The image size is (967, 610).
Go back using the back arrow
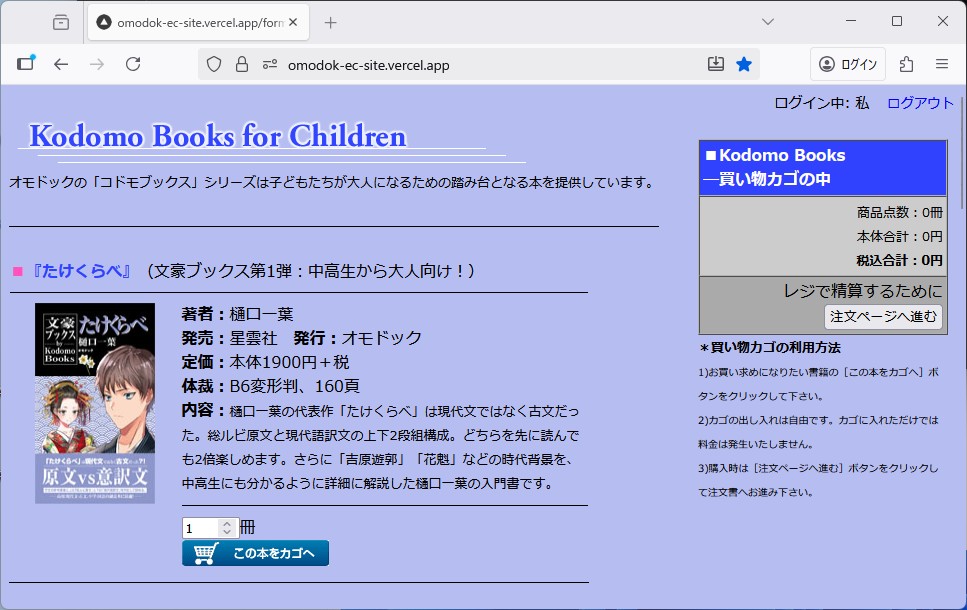click(61, 64)
